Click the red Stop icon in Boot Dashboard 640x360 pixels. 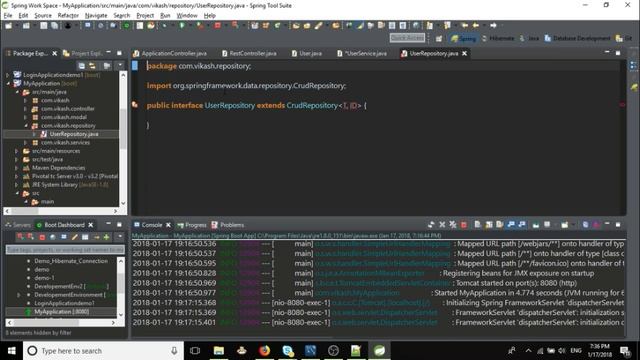point(42,237)
